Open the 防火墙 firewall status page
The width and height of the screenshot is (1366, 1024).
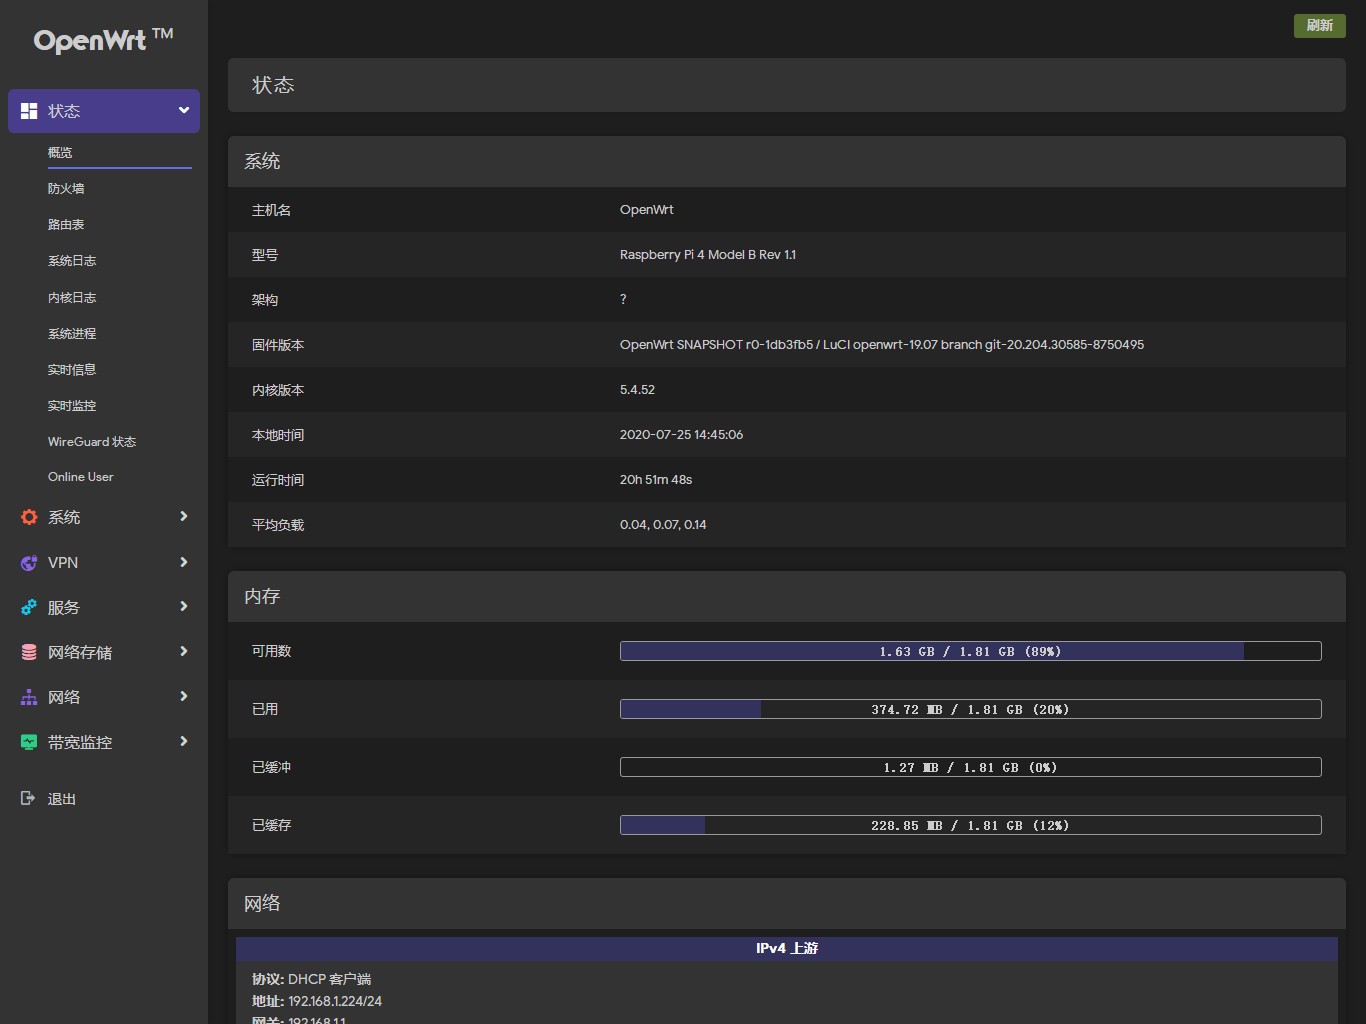coord(66,188)
